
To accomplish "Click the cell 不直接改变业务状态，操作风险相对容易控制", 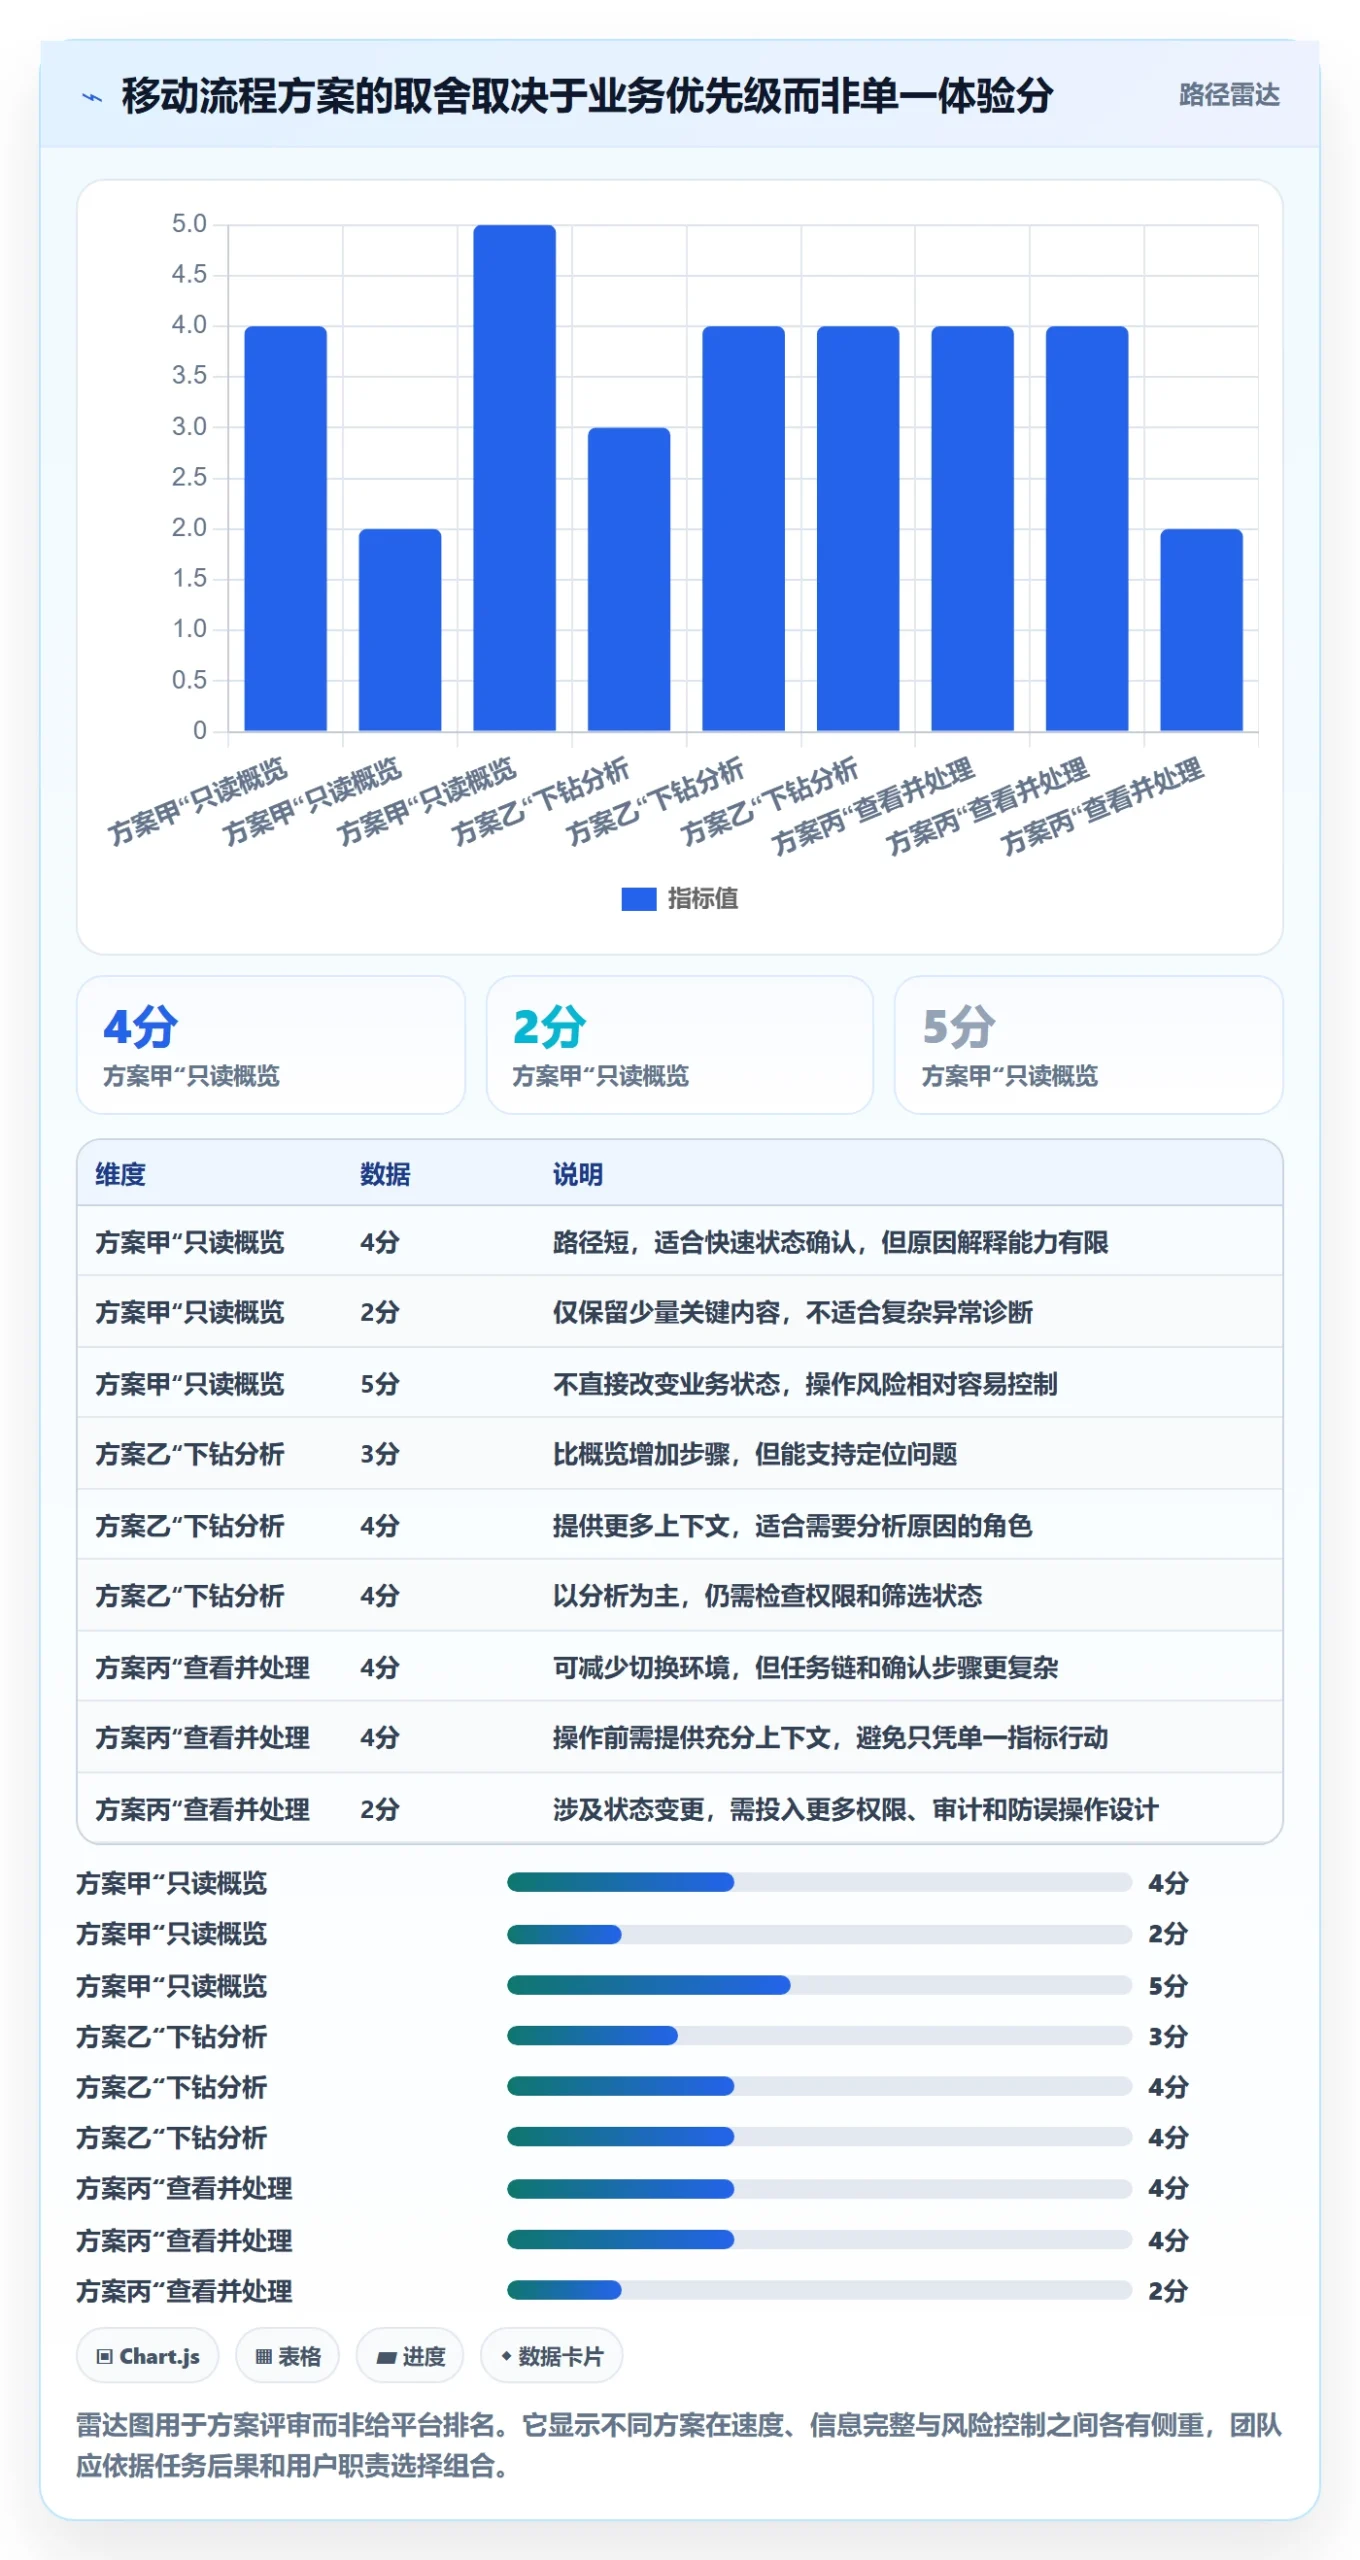I will pyautogui.click(x=805, y=1384).
